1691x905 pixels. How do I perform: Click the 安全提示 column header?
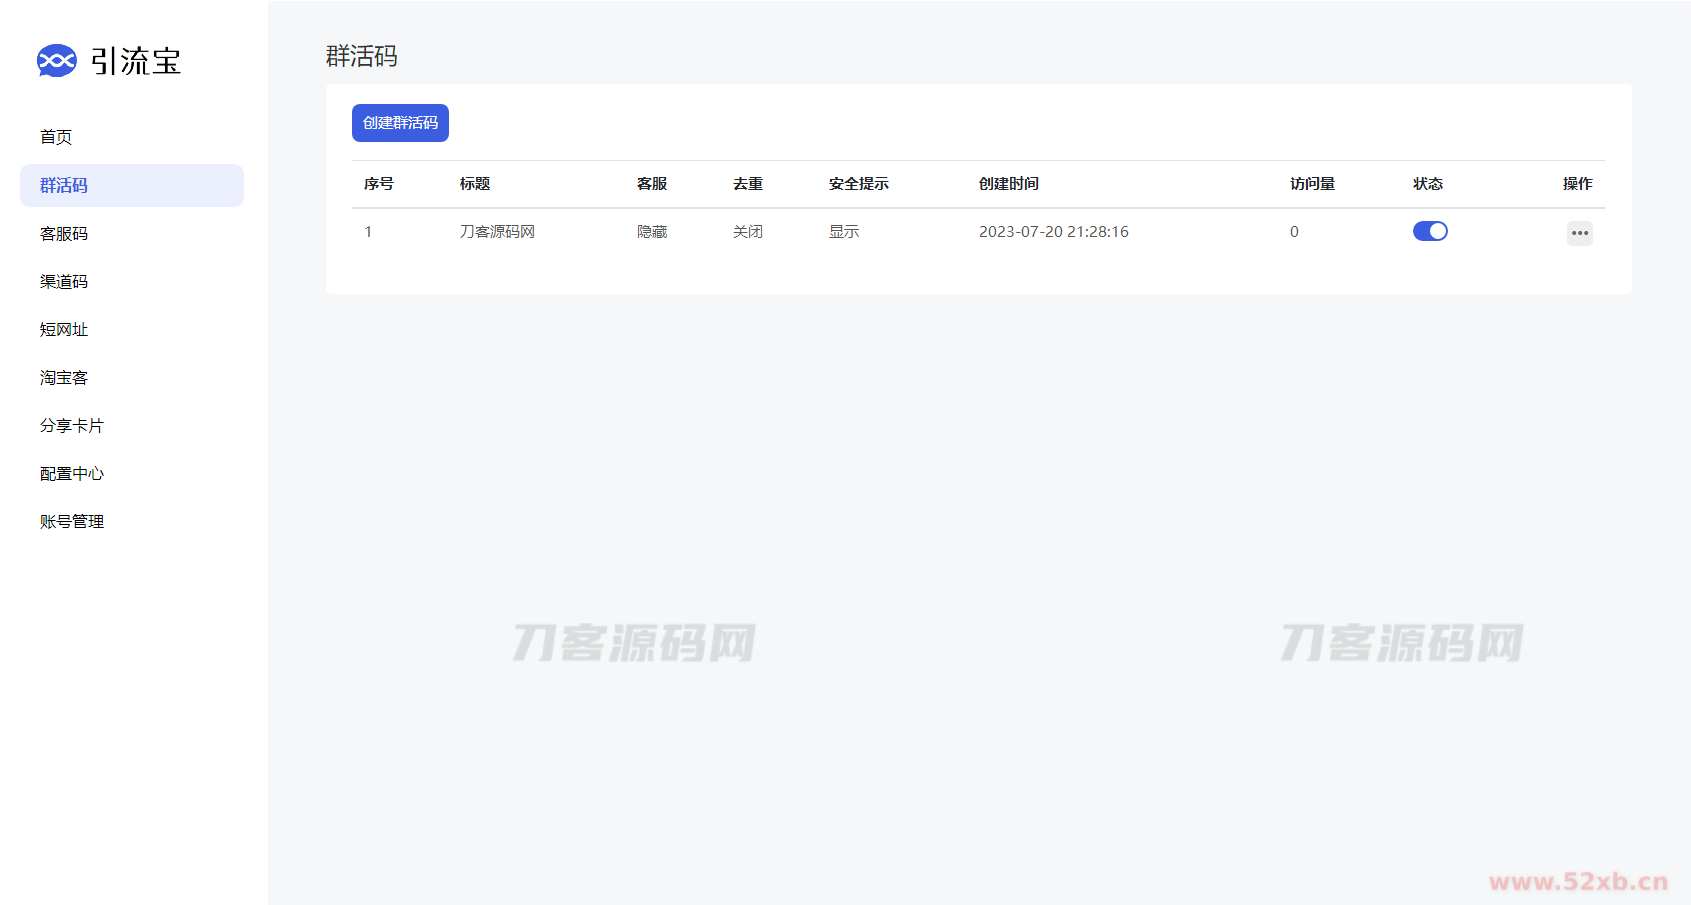click(x=858, y=184)
